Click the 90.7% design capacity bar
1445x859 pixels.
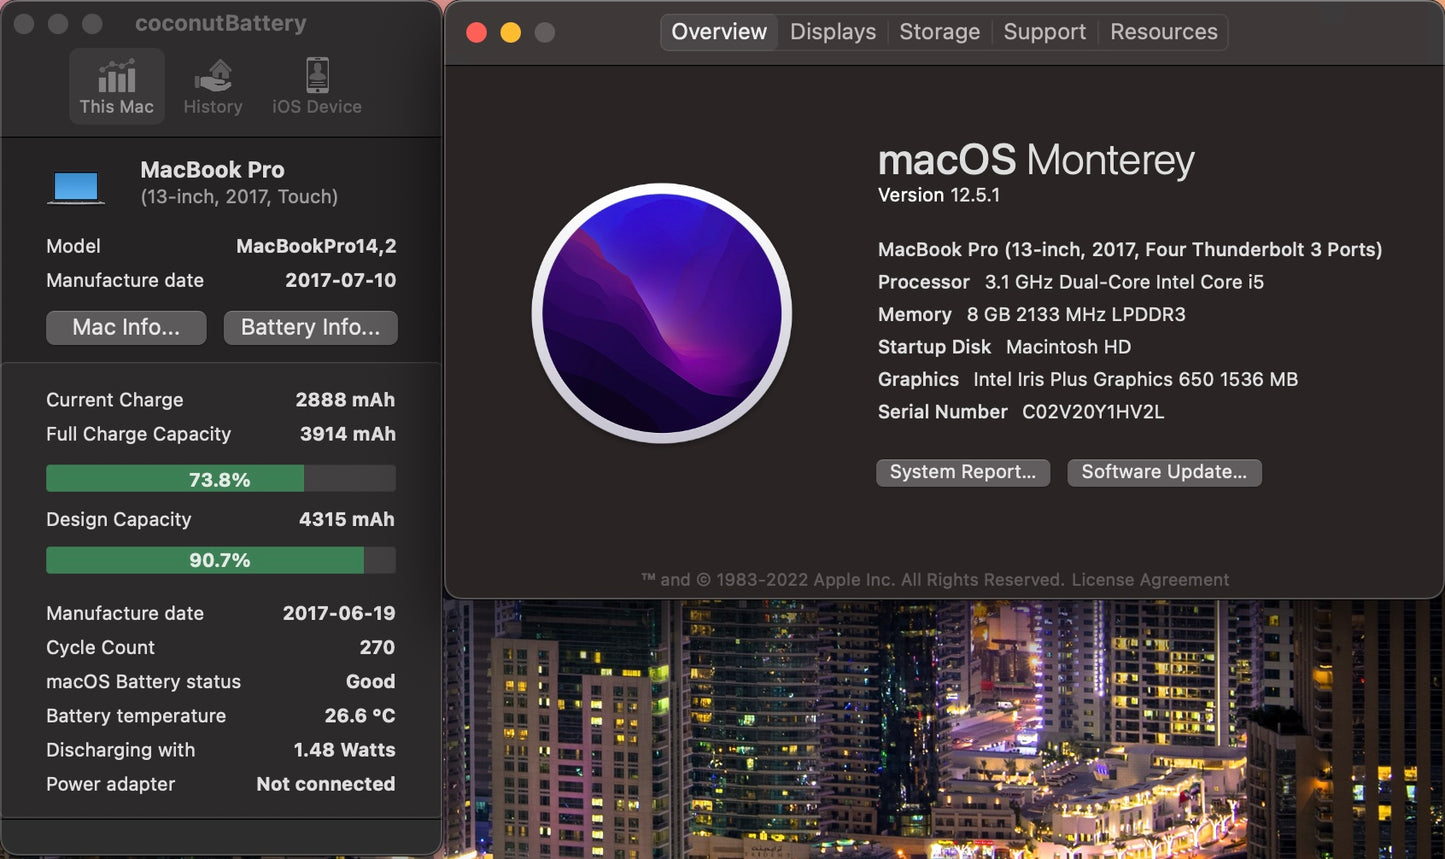tap(221, 560)
